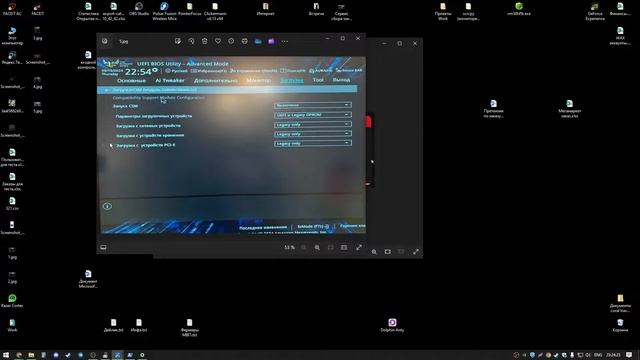
Task: Toggle the filmstrip icon in Photos' bottom-left corner
Action: click(103, 247)
